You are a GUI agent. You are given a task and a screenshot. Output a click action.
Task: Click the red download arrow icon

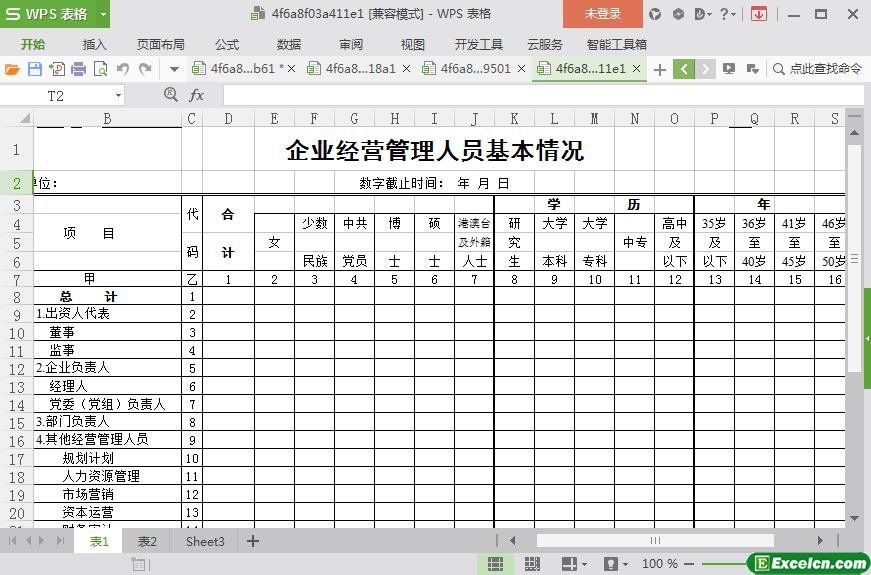758,14
